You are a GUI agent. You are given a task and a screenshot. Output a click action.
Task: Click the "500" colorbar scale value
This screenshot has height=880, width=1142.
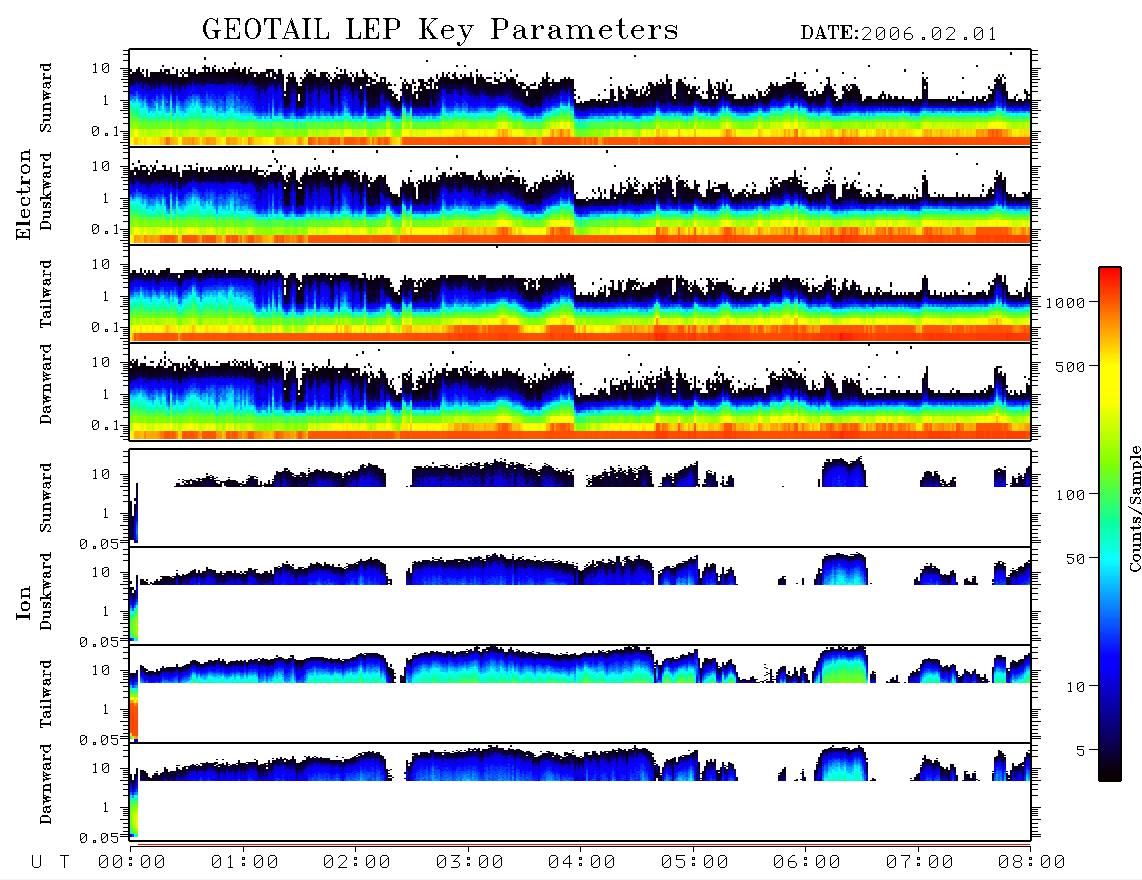(x=1070, y=366)
